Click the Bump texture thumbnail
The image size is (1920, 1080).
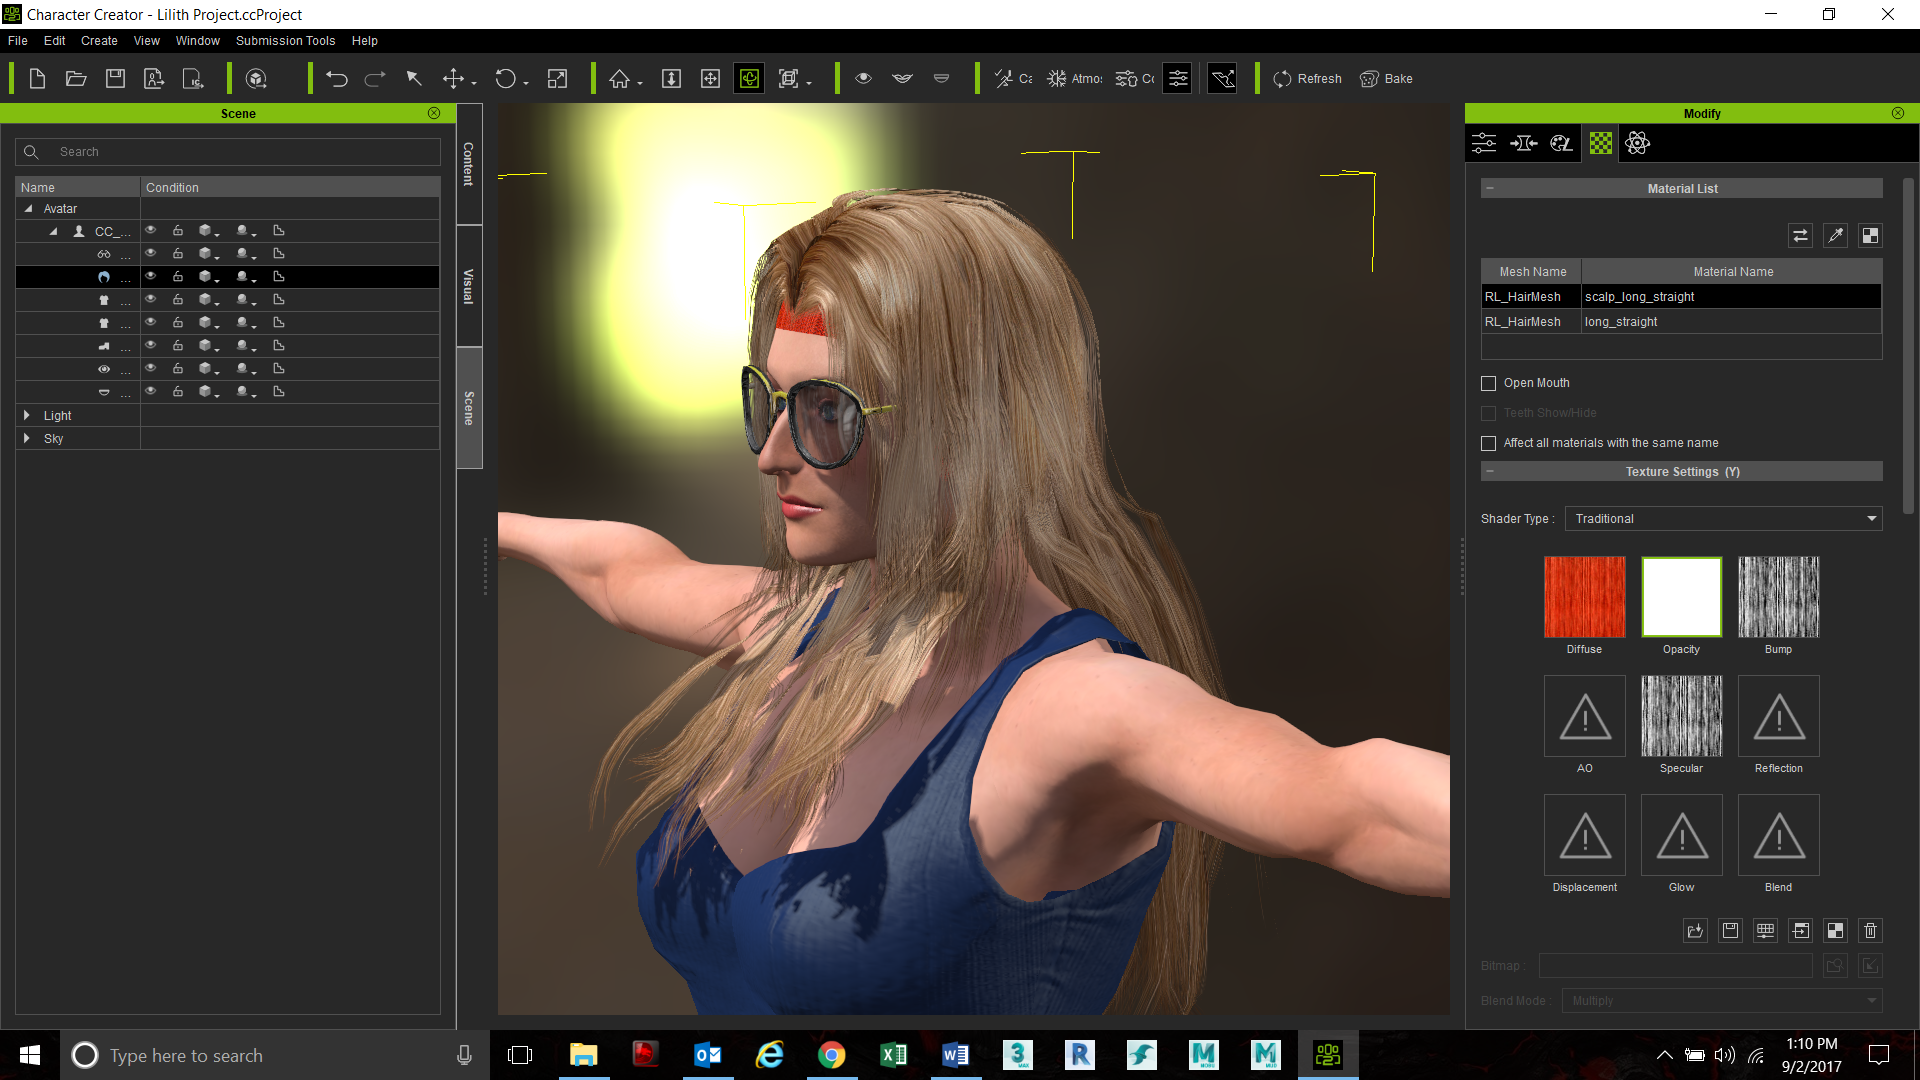(1778, 597)
